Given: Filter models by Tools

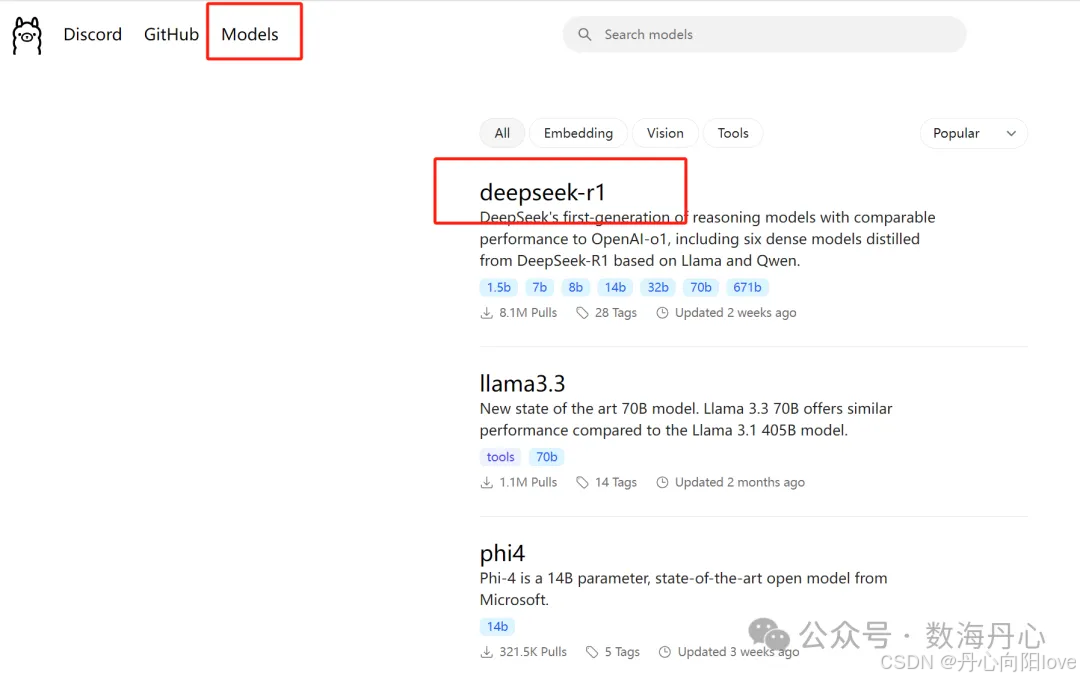Looking at the screenshot, I should (x=733, y=133).
